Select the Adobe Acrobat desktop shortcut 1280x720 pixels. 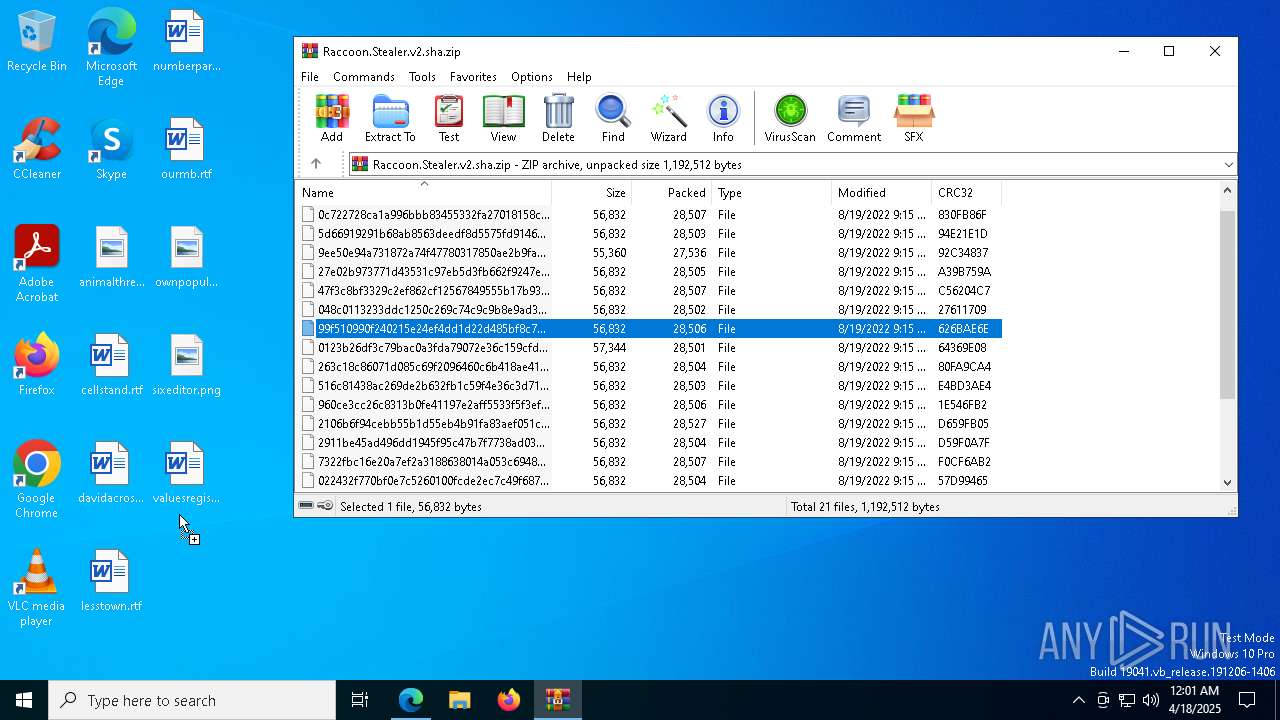[37, 264]
